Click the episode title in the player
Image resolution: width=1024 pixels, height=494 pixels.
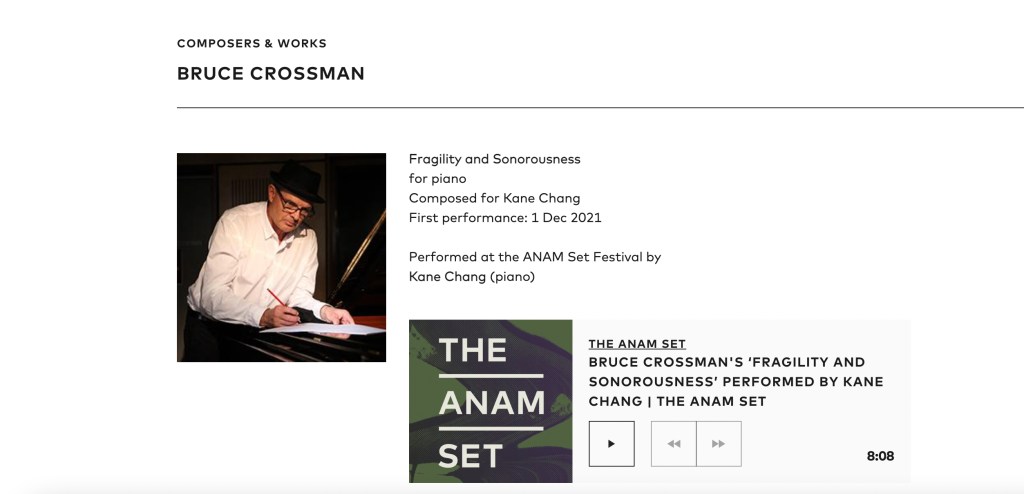pyautogui.click(x=736, y=381)
